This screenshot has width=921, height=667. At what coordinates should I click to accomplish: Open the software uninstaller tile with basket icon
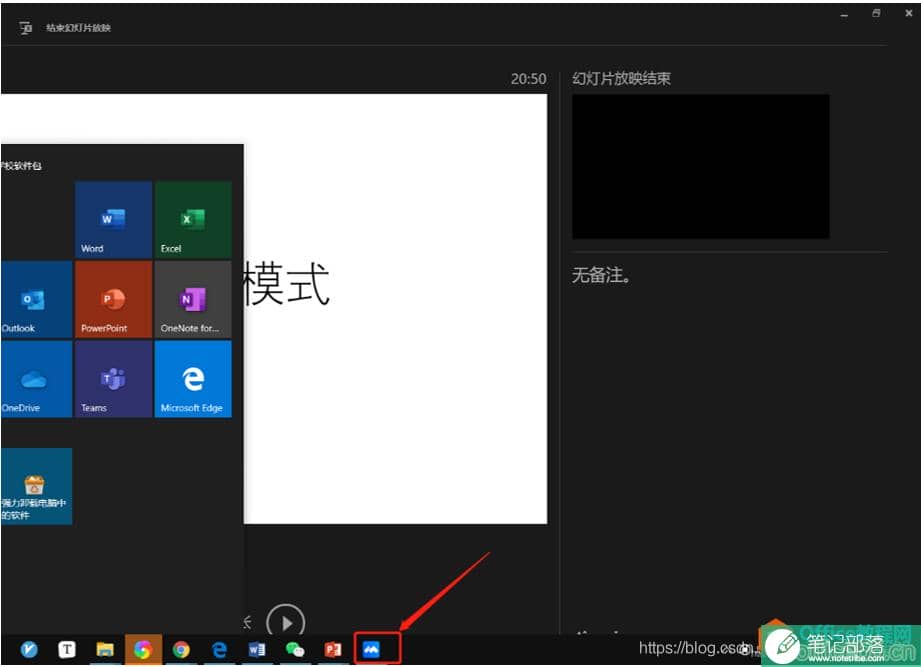(36, 486)
